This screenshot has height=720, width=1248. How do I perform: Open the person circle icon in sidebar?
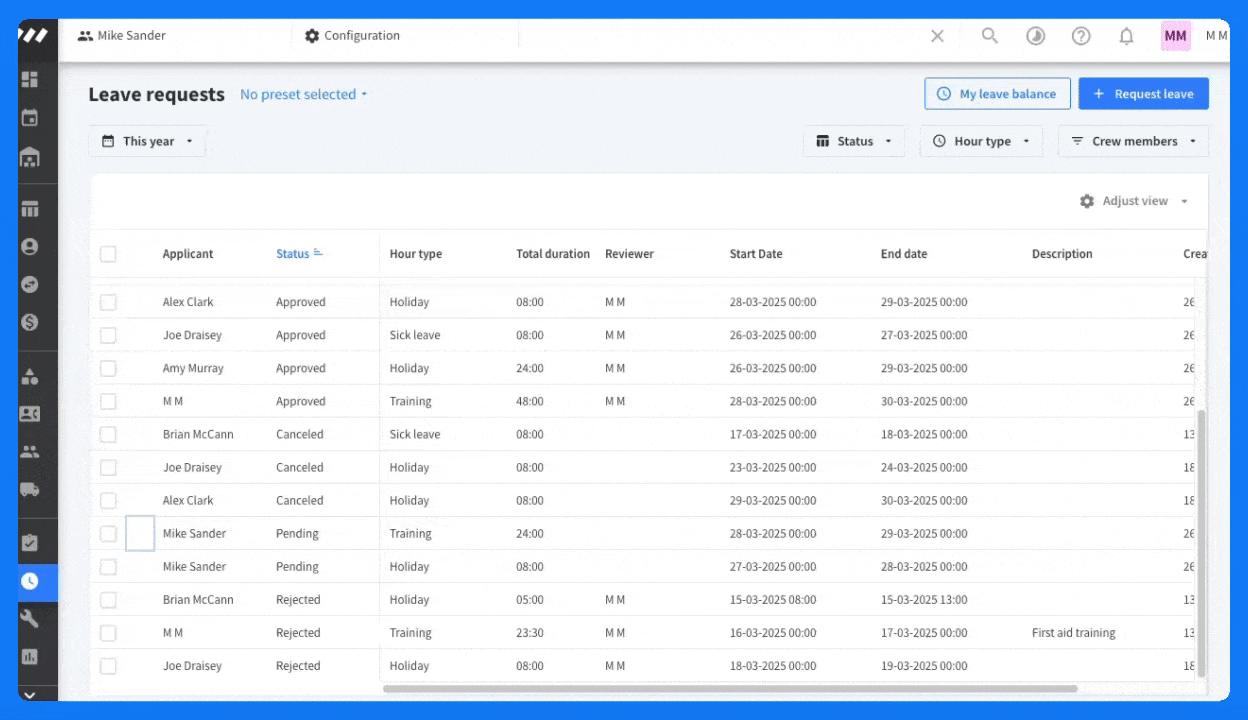coord(30,247)
